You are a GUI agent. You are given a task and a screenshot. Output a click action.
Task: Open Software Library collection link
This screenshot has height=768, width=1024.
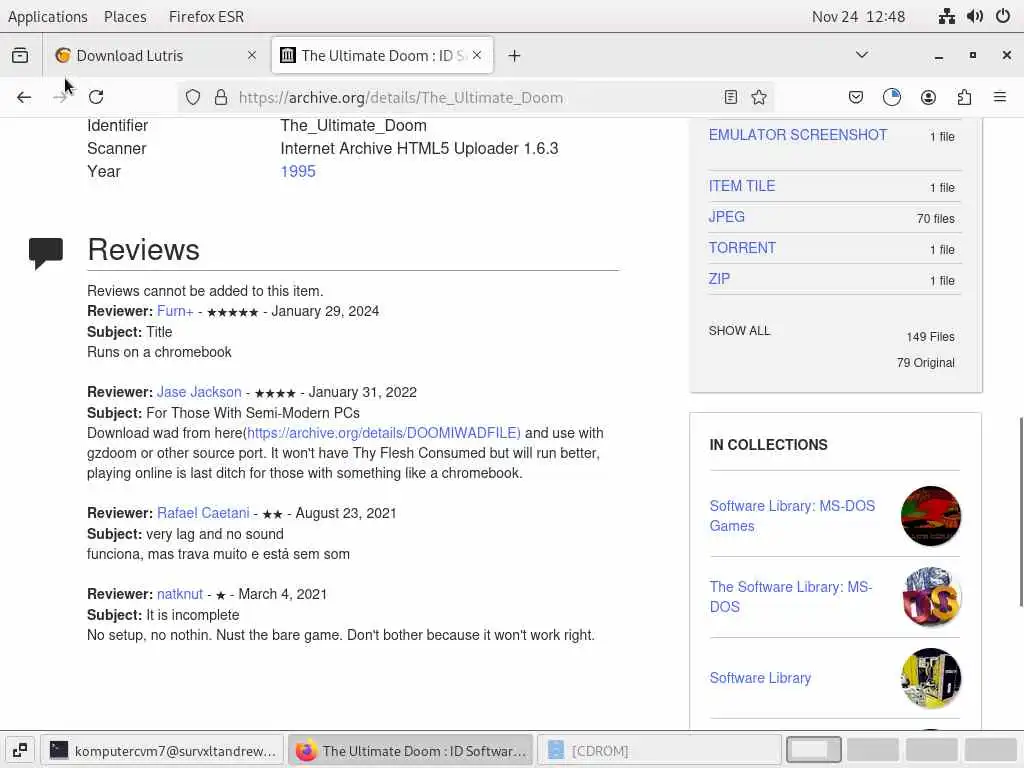(760, 678)
